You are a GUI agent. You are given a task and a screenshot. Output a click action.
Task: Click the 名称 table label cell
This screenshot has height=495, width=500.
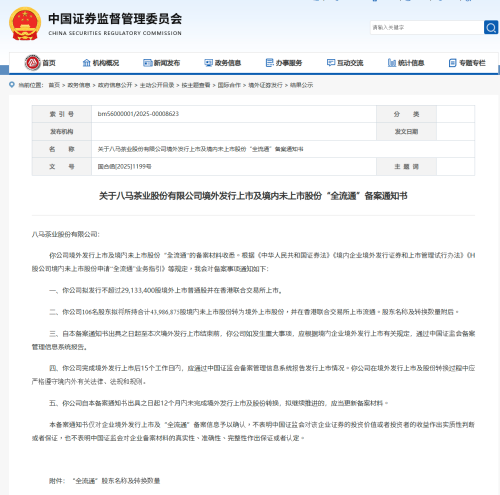[62, 149]
